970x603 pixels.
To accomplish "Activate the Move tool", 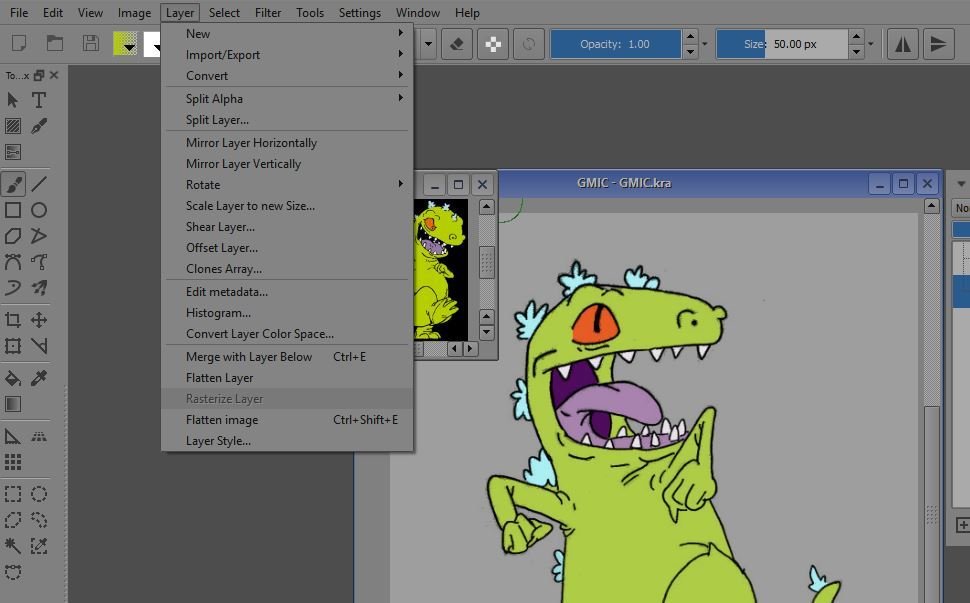I will 38,320.
